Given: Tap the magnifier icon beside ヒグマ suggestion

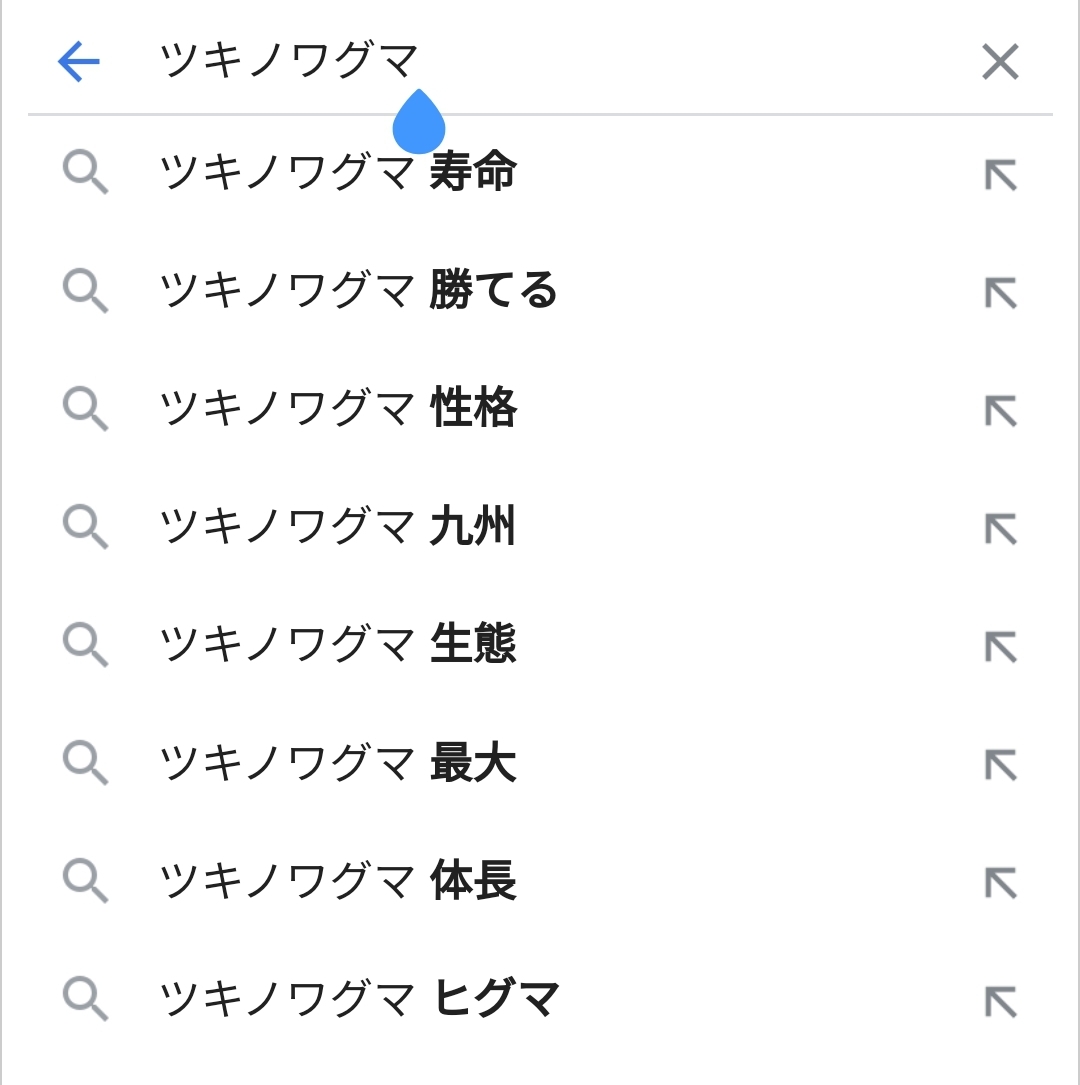Looking at the screenshot, I should click(85, 999).
